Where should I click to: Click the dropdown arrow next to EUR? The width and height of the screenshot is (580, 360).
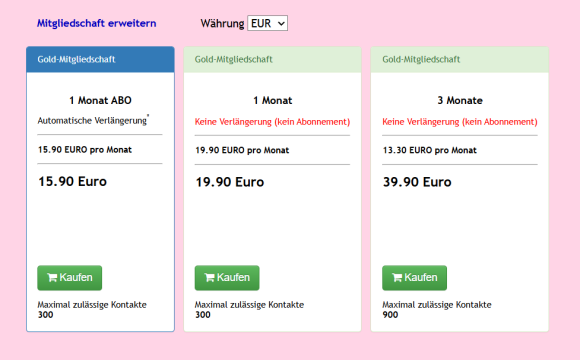click(x=281, y=24)
